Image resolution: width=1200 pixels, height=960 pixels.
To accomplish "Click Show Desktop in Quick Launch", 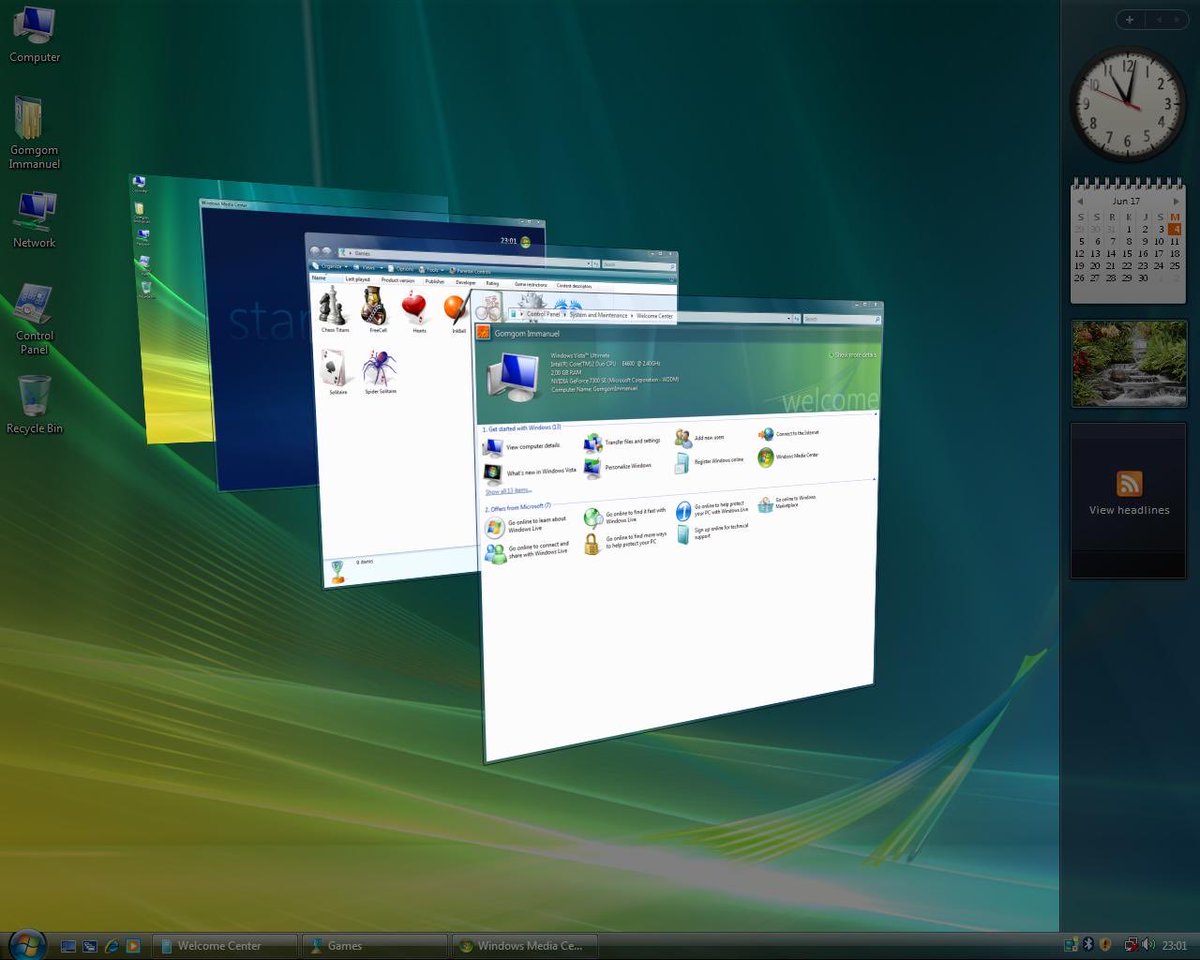I will click(x=69, y=945).
